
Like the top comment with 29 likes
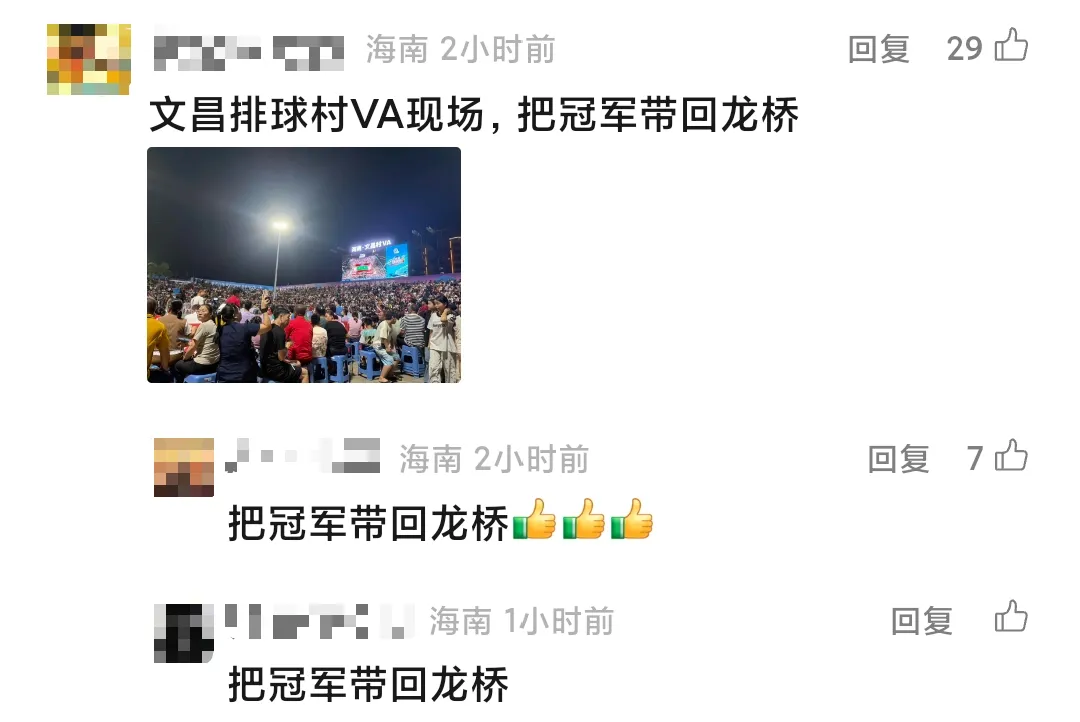pyautogui.click(x=1011, y=45)
